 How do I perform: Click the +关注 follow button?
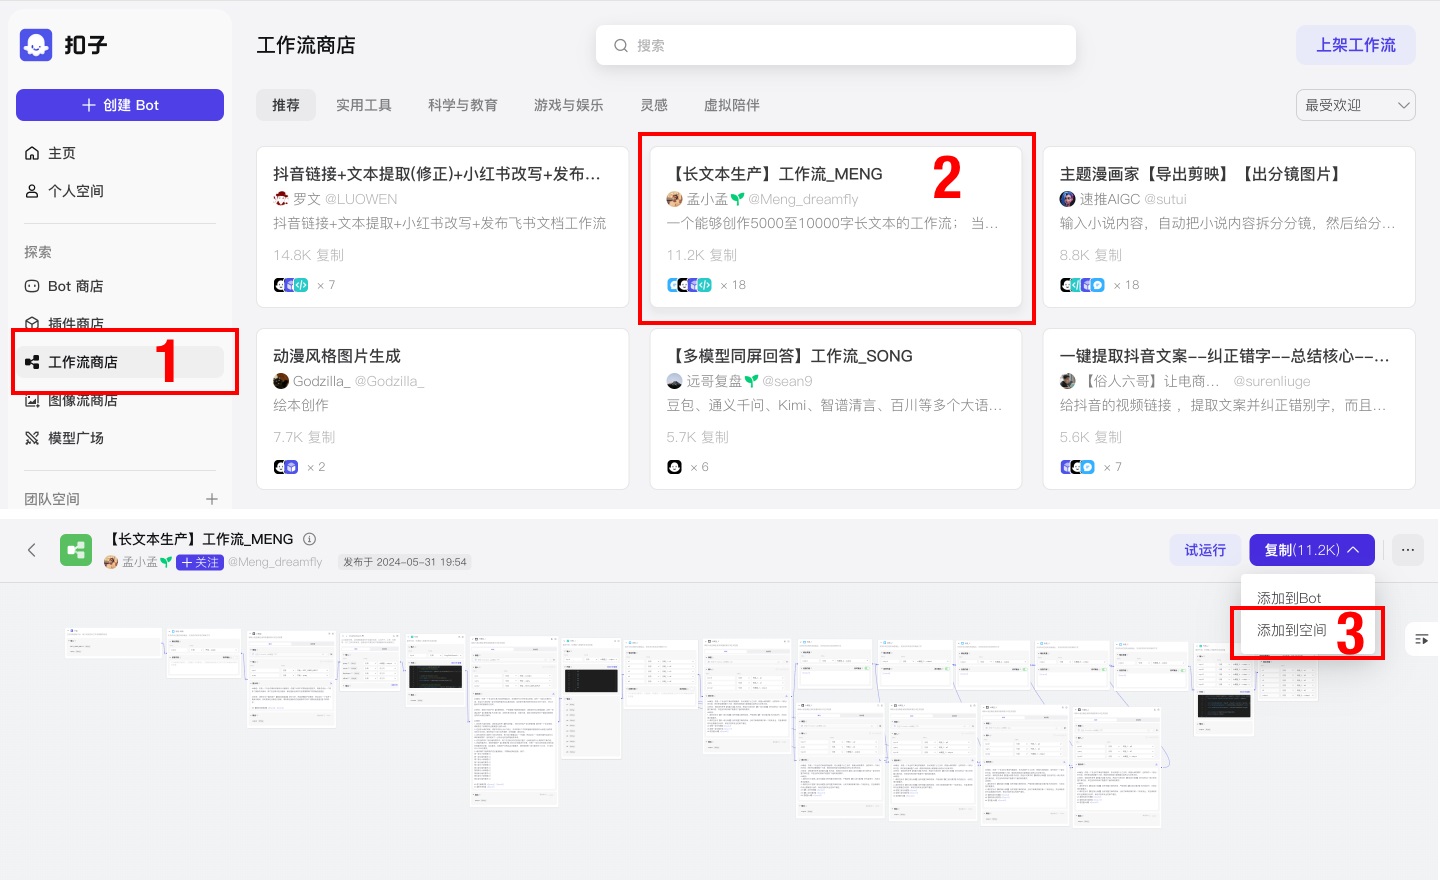(200, 562)
